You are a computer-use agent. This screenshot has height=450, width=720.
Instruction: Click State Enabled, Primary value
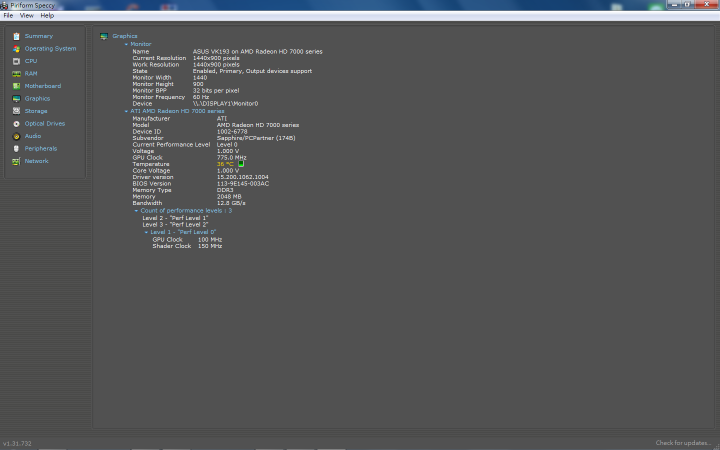pos(253,71)
